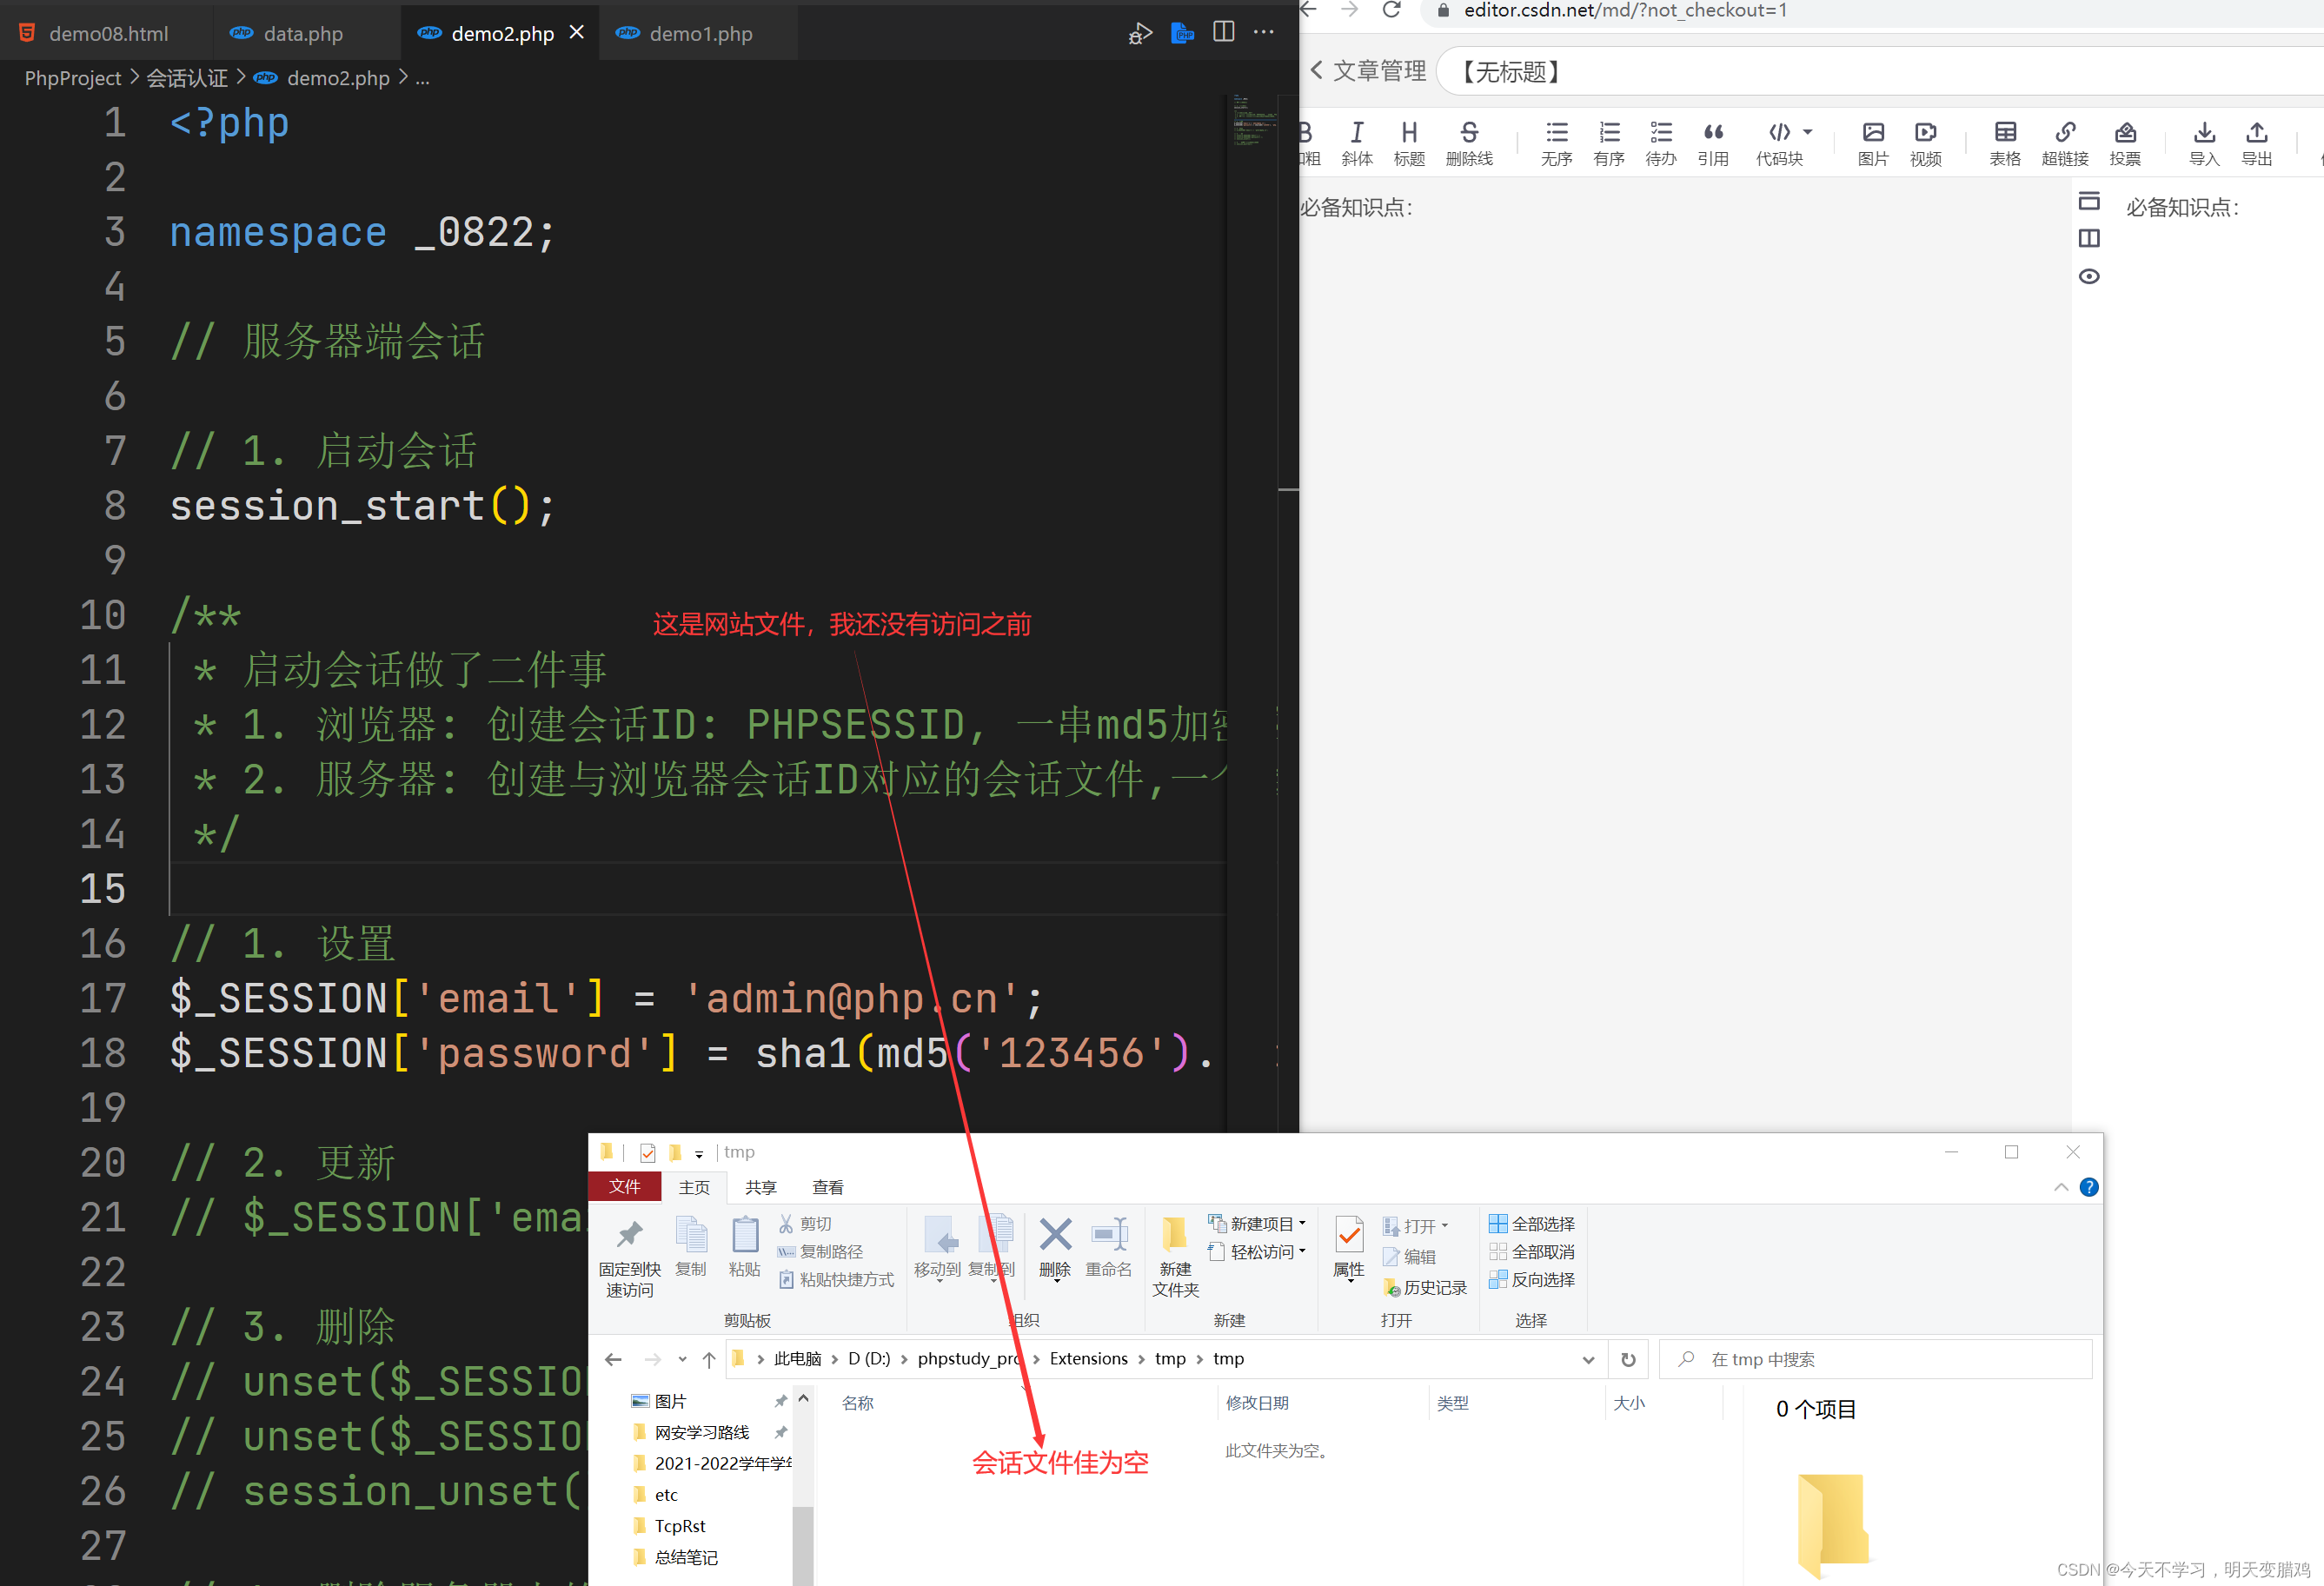
Task: Select TcpRst folder in navigation pane
Action: point(680,1525)
